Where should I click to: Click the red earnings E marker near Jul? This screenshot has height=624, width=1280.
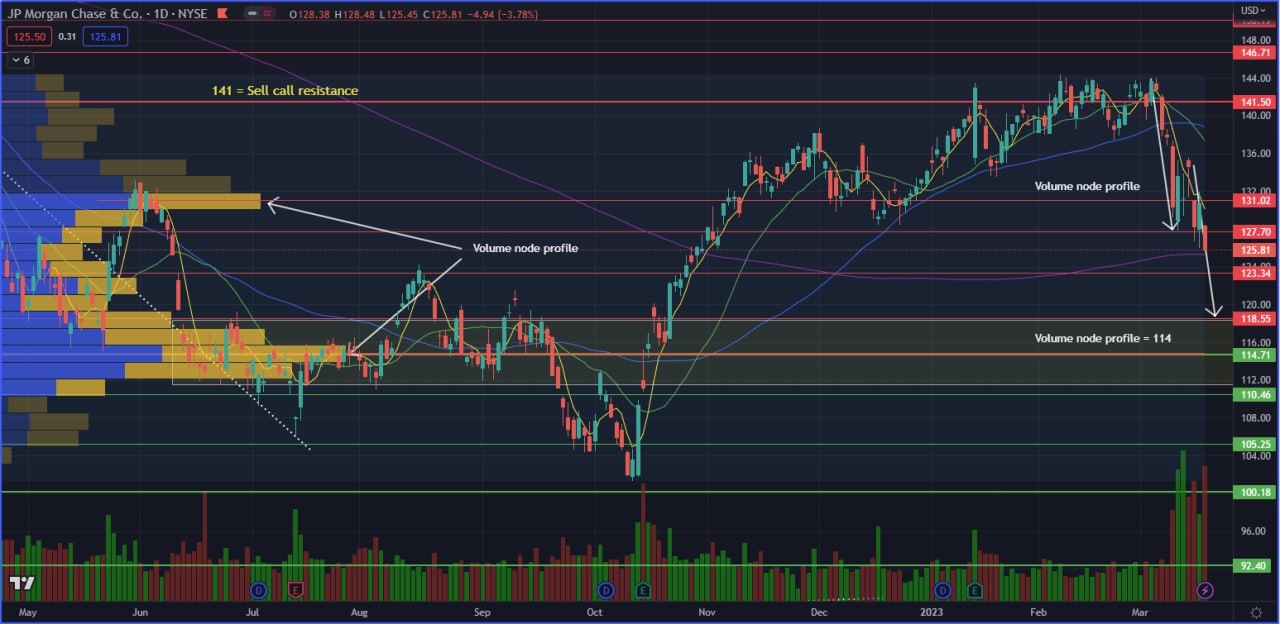pos(295,590)
